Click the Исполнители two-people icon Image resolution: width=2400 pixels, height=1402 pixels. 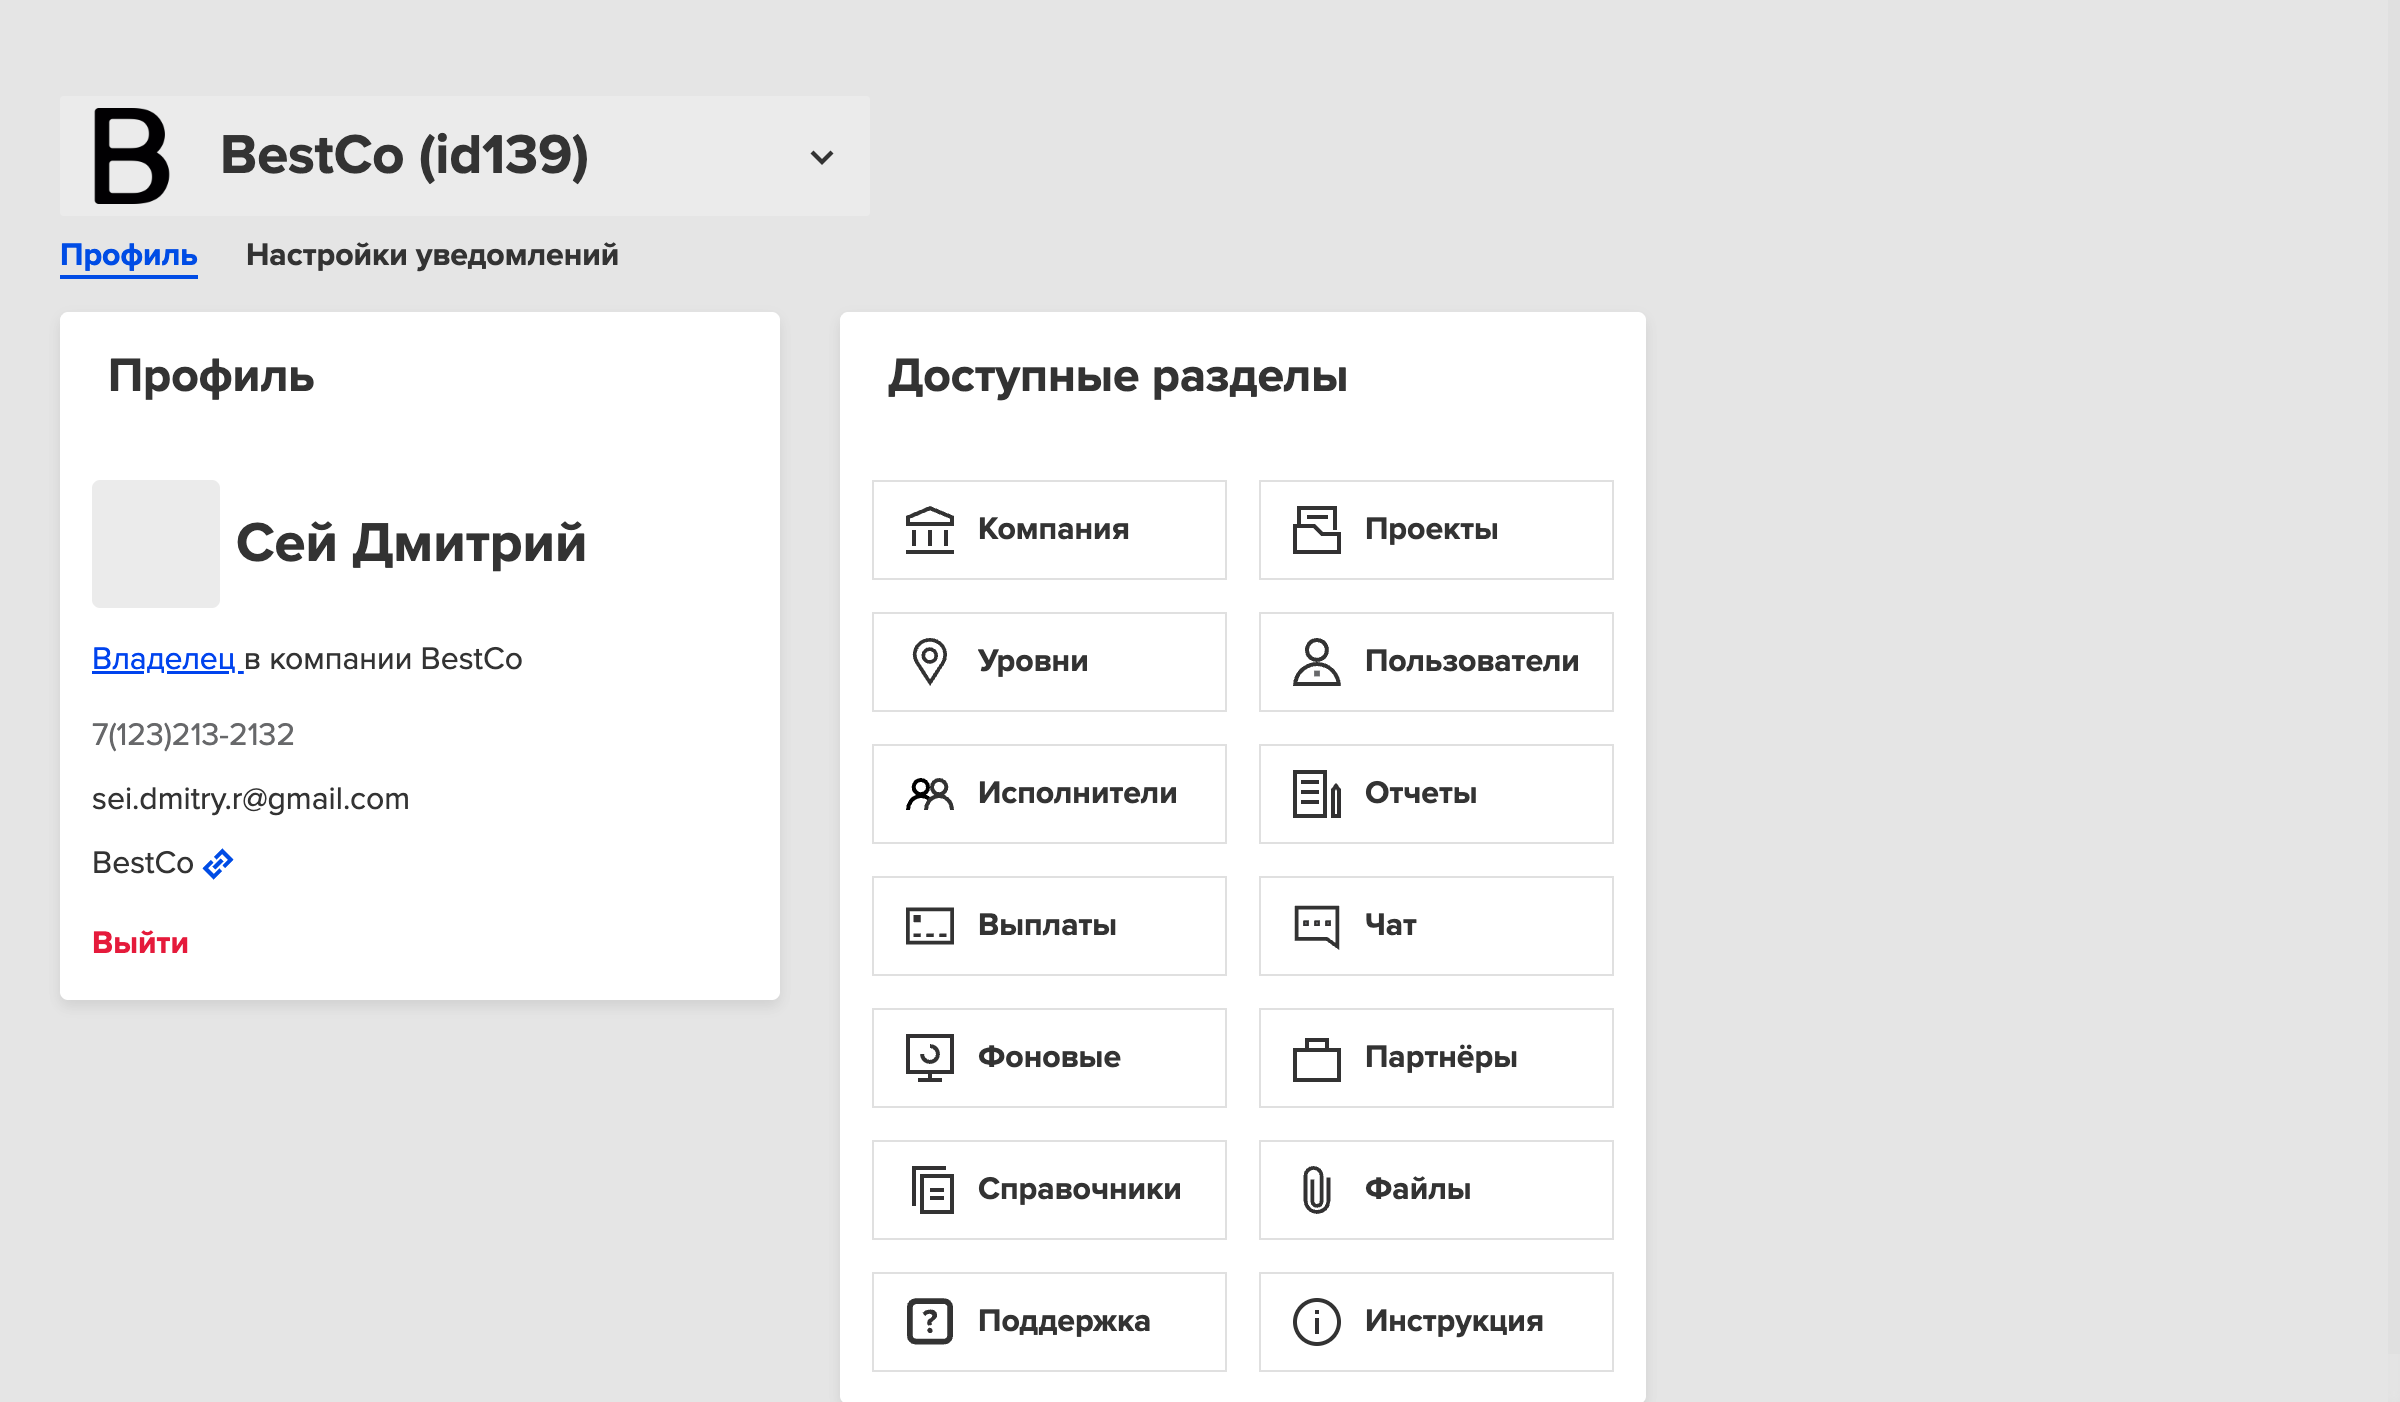929,794
